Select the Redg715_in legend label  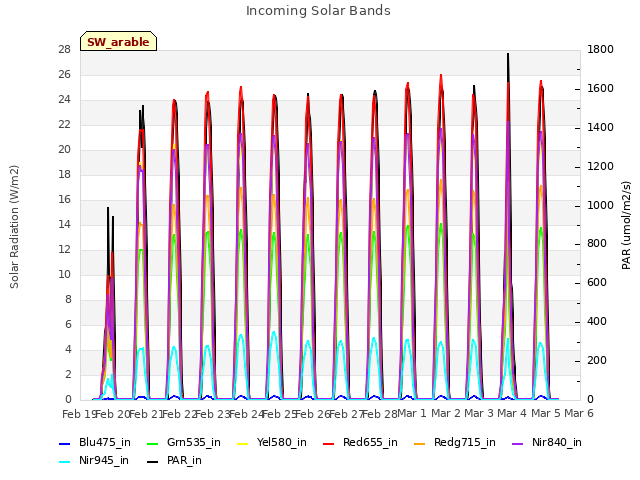click(x=465, y=442)
